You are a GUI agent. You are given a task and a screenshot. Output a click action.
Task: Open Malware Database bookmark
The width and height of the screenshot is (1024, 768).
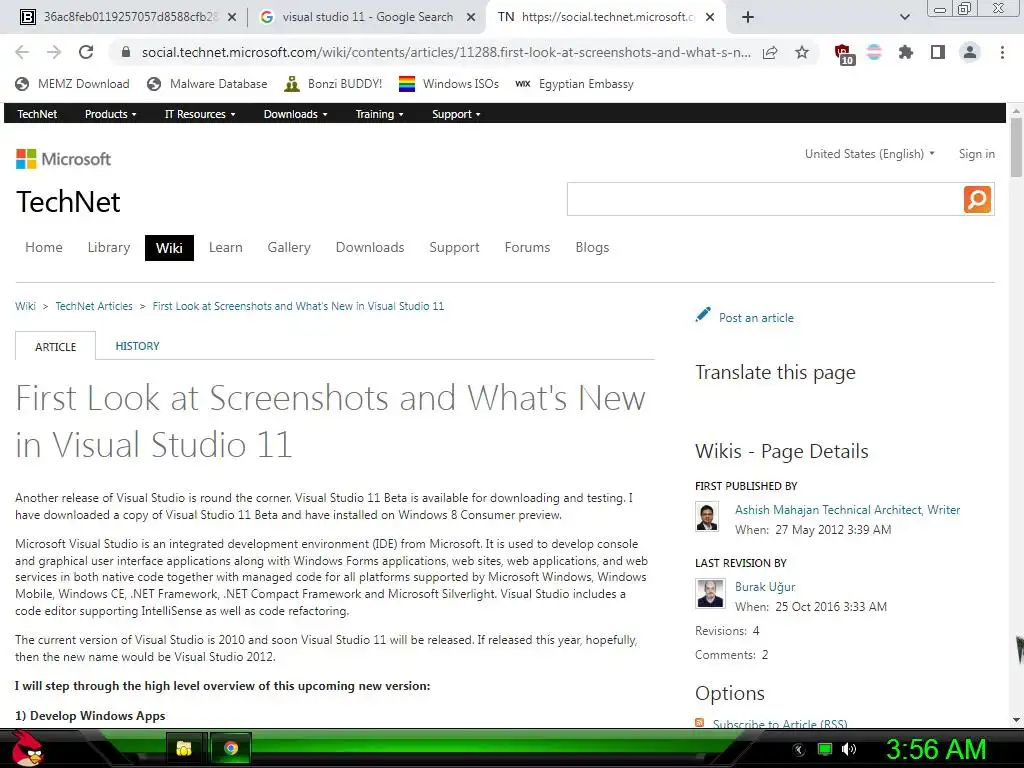(207, 84)
